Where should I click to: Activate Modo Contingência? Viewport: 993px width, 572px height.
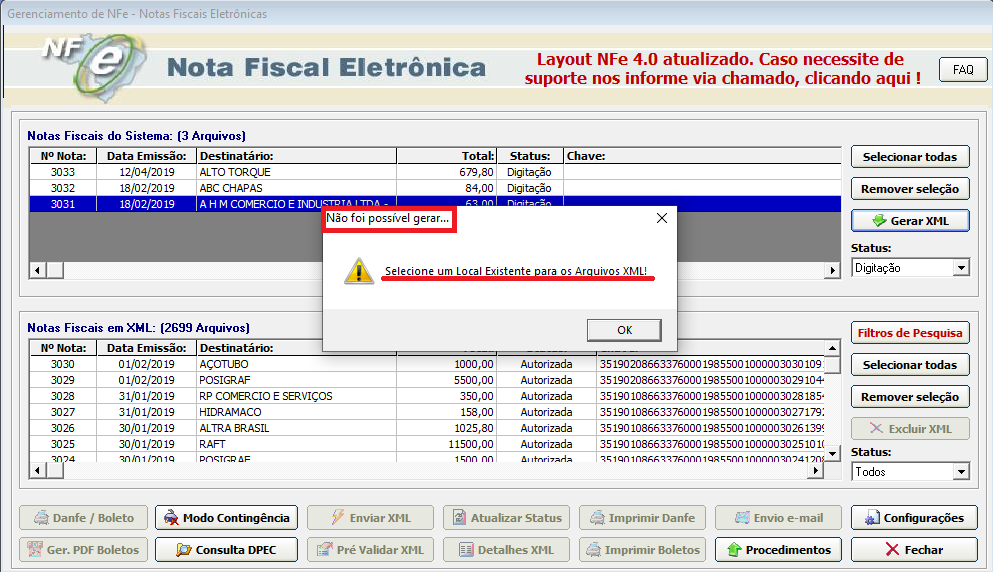226,518
